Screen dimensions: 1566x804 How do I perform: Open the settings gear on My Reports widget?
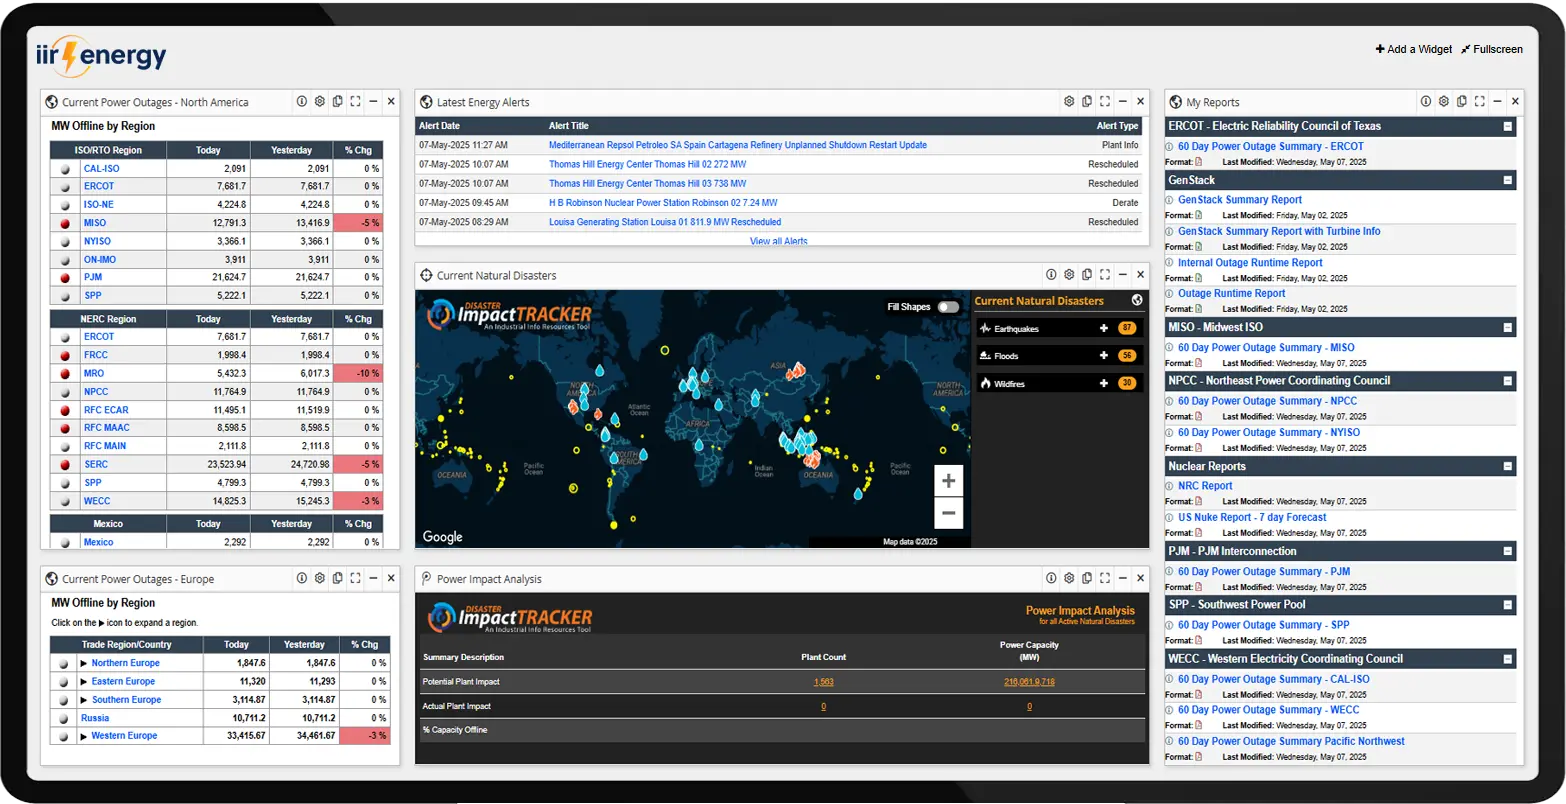coord(1443,101)
